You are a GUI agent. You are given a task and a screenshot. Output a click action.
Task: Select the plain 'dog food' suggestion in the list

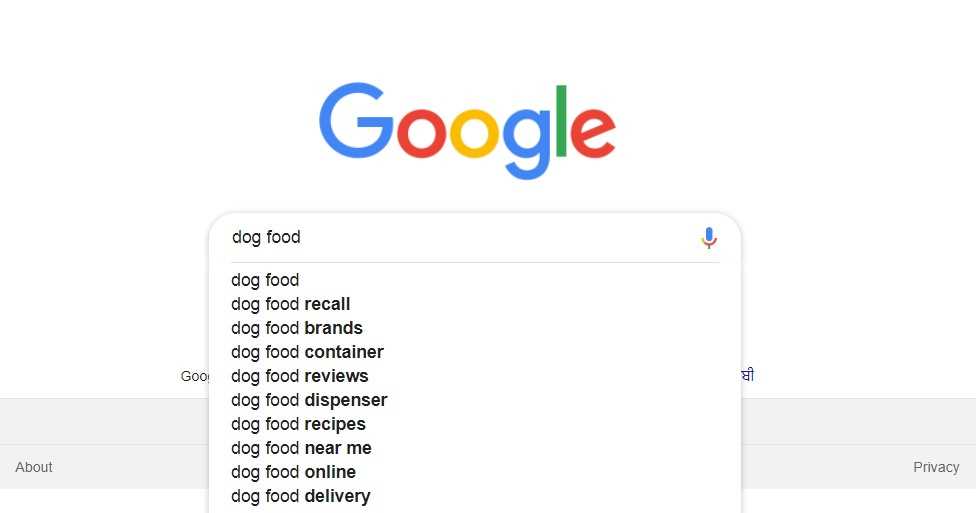coord(266,280)
